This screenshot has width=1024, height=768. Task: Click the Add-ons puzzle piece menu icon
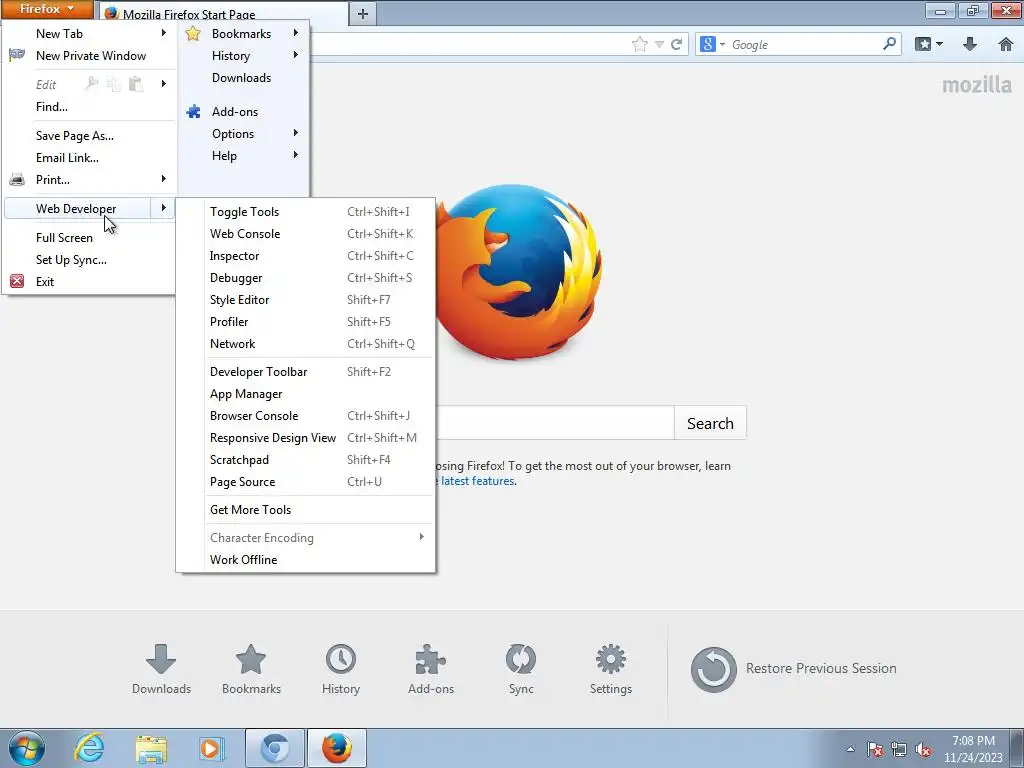pyautogui.click(x=193, y=112)
